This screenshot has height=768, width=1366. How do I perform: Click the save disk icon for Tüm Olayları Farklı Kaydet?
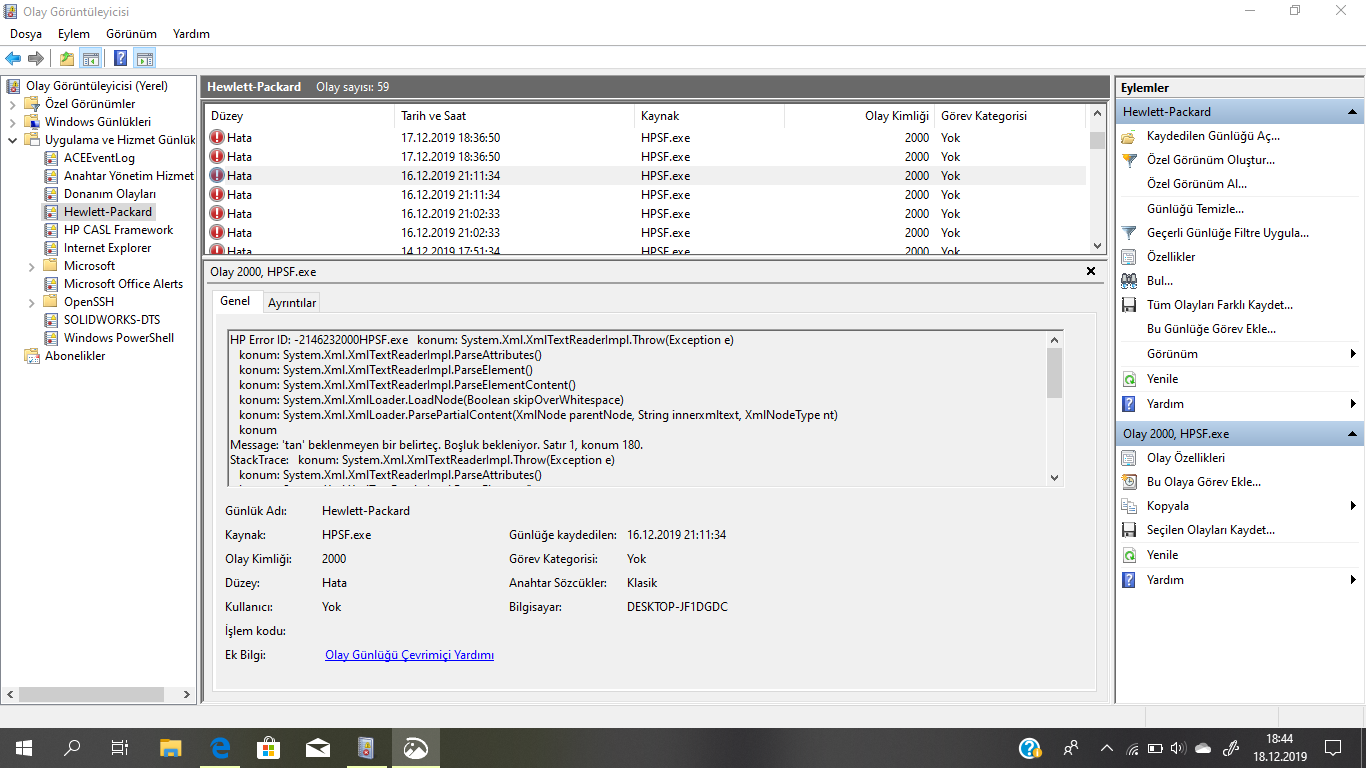point(1131,303)
